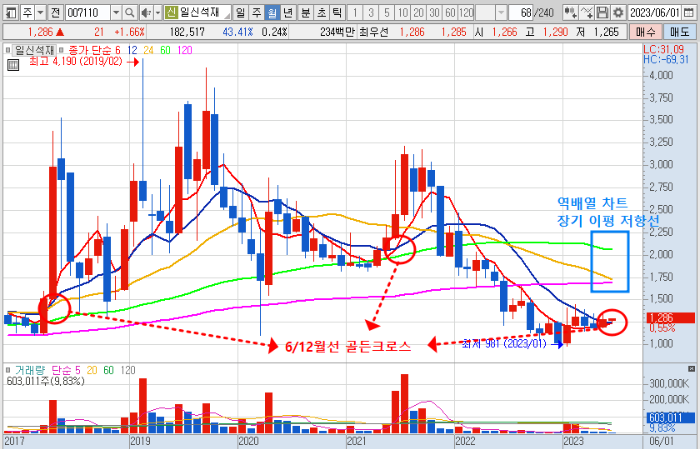Click the 2019 year label on time axis
This screenshot has height=449, width=700.
[x=140, y=441]
